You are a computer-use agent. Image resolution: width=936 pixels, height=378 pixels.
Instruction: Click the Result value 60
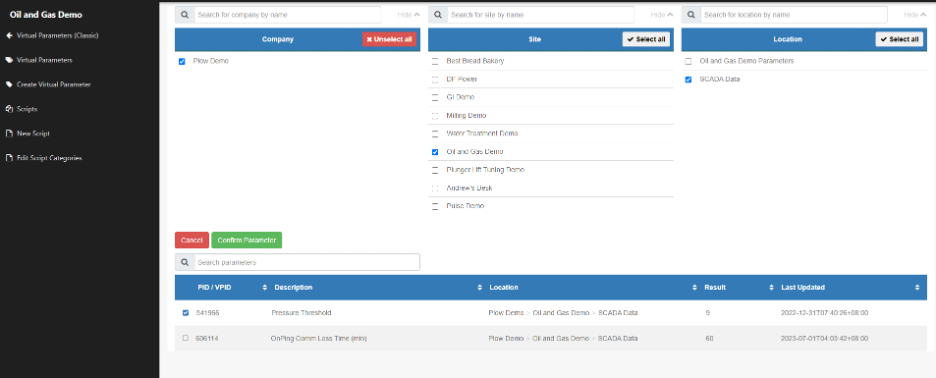tap(709, 339)
